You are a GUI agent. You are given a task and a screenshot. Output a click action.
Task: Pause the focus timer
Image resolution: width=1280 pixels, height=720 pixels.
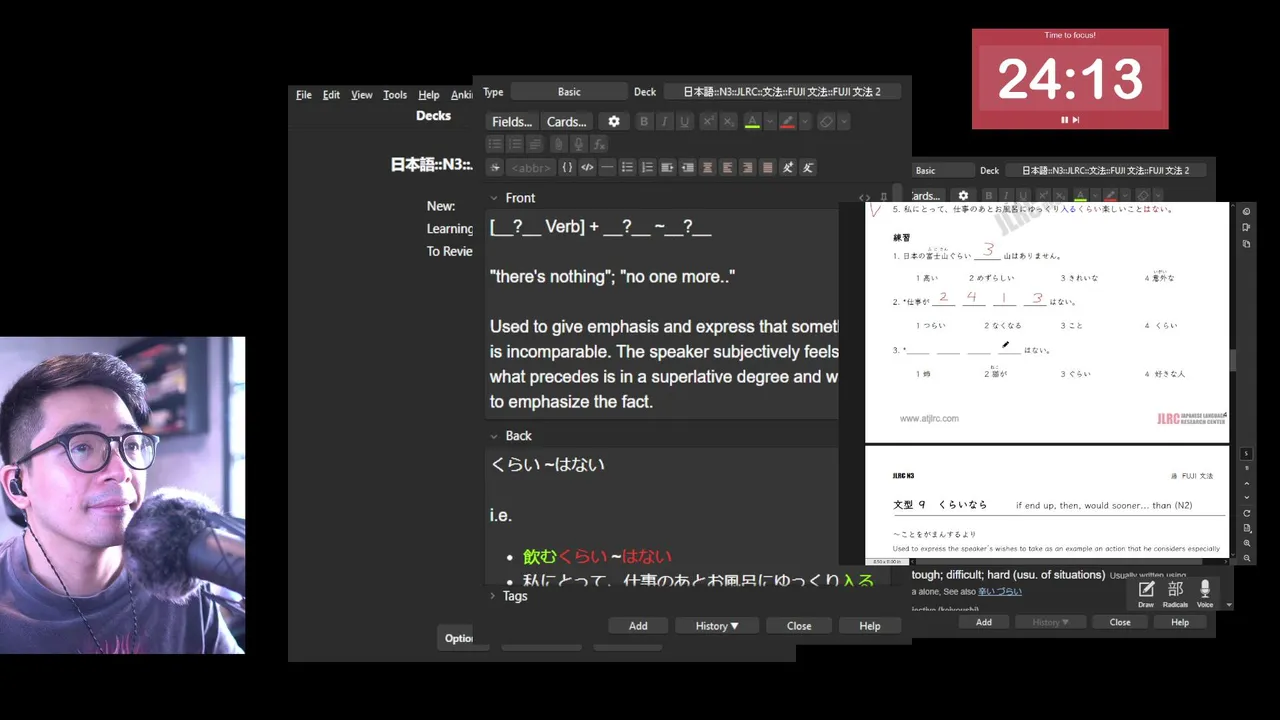click(x=1064, y=120)
